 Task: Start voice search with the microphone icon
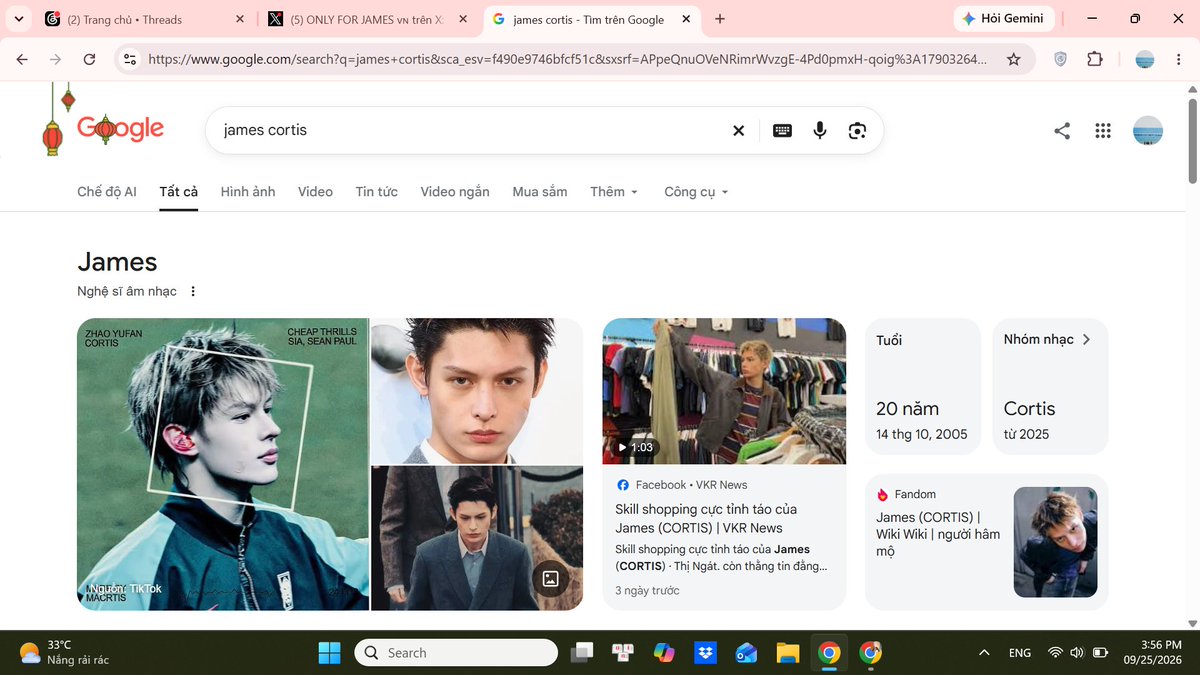point(820,130)
